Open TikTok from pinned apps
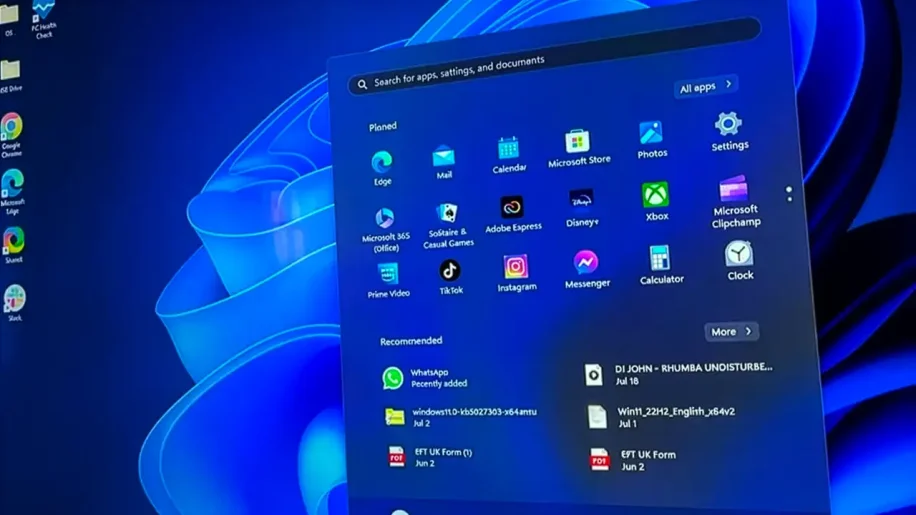Screen dimensions: 916x515 450,271
